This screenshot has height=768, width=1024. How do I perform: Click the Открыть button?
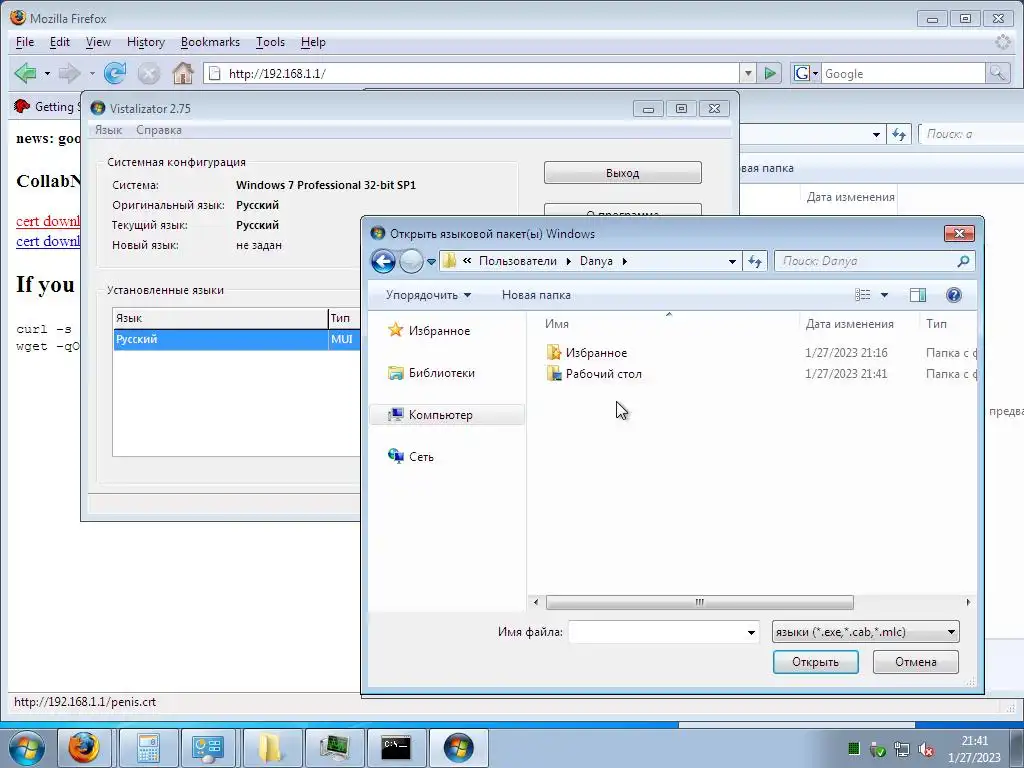(815, 662)
